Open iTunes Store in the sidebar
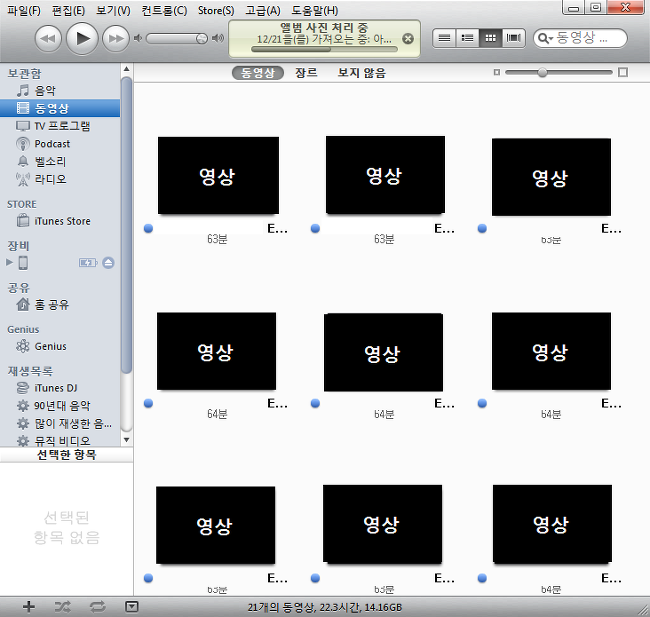The width and height of the screenshot is (650, 617). coord(60,221)
